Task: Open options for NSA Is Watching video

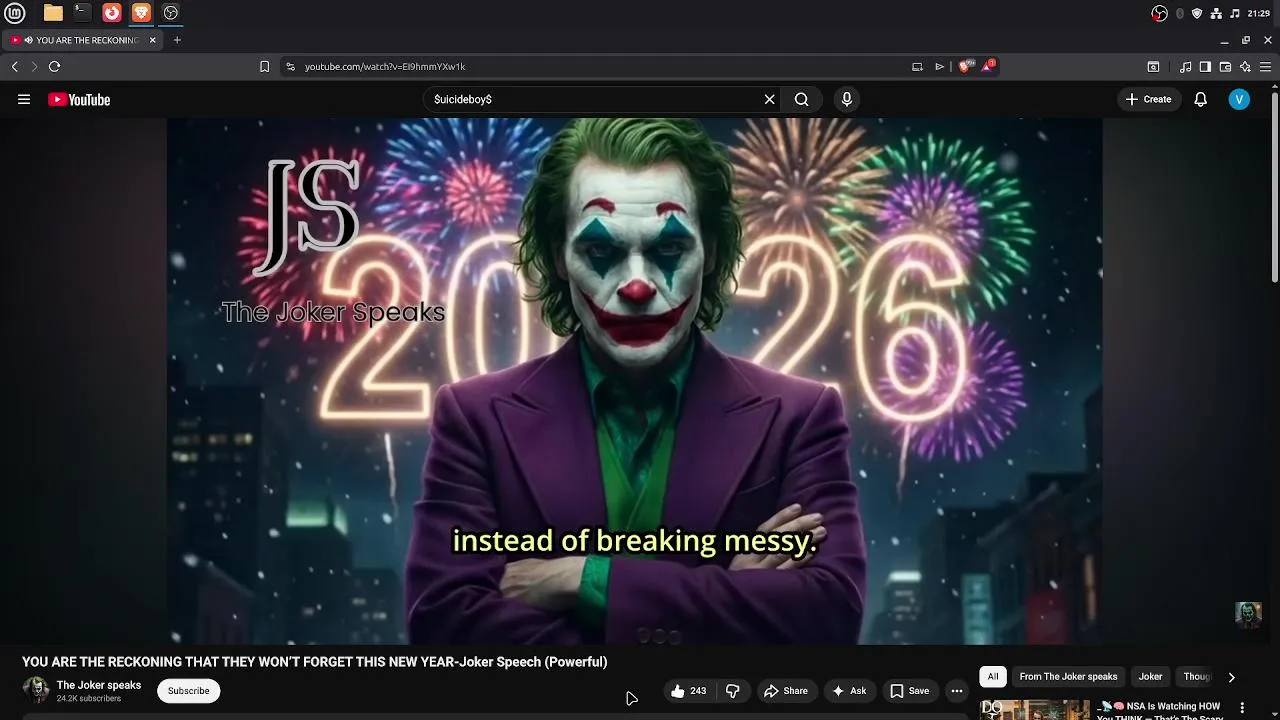Action: pyautogui.click(x=1243, y=708)
